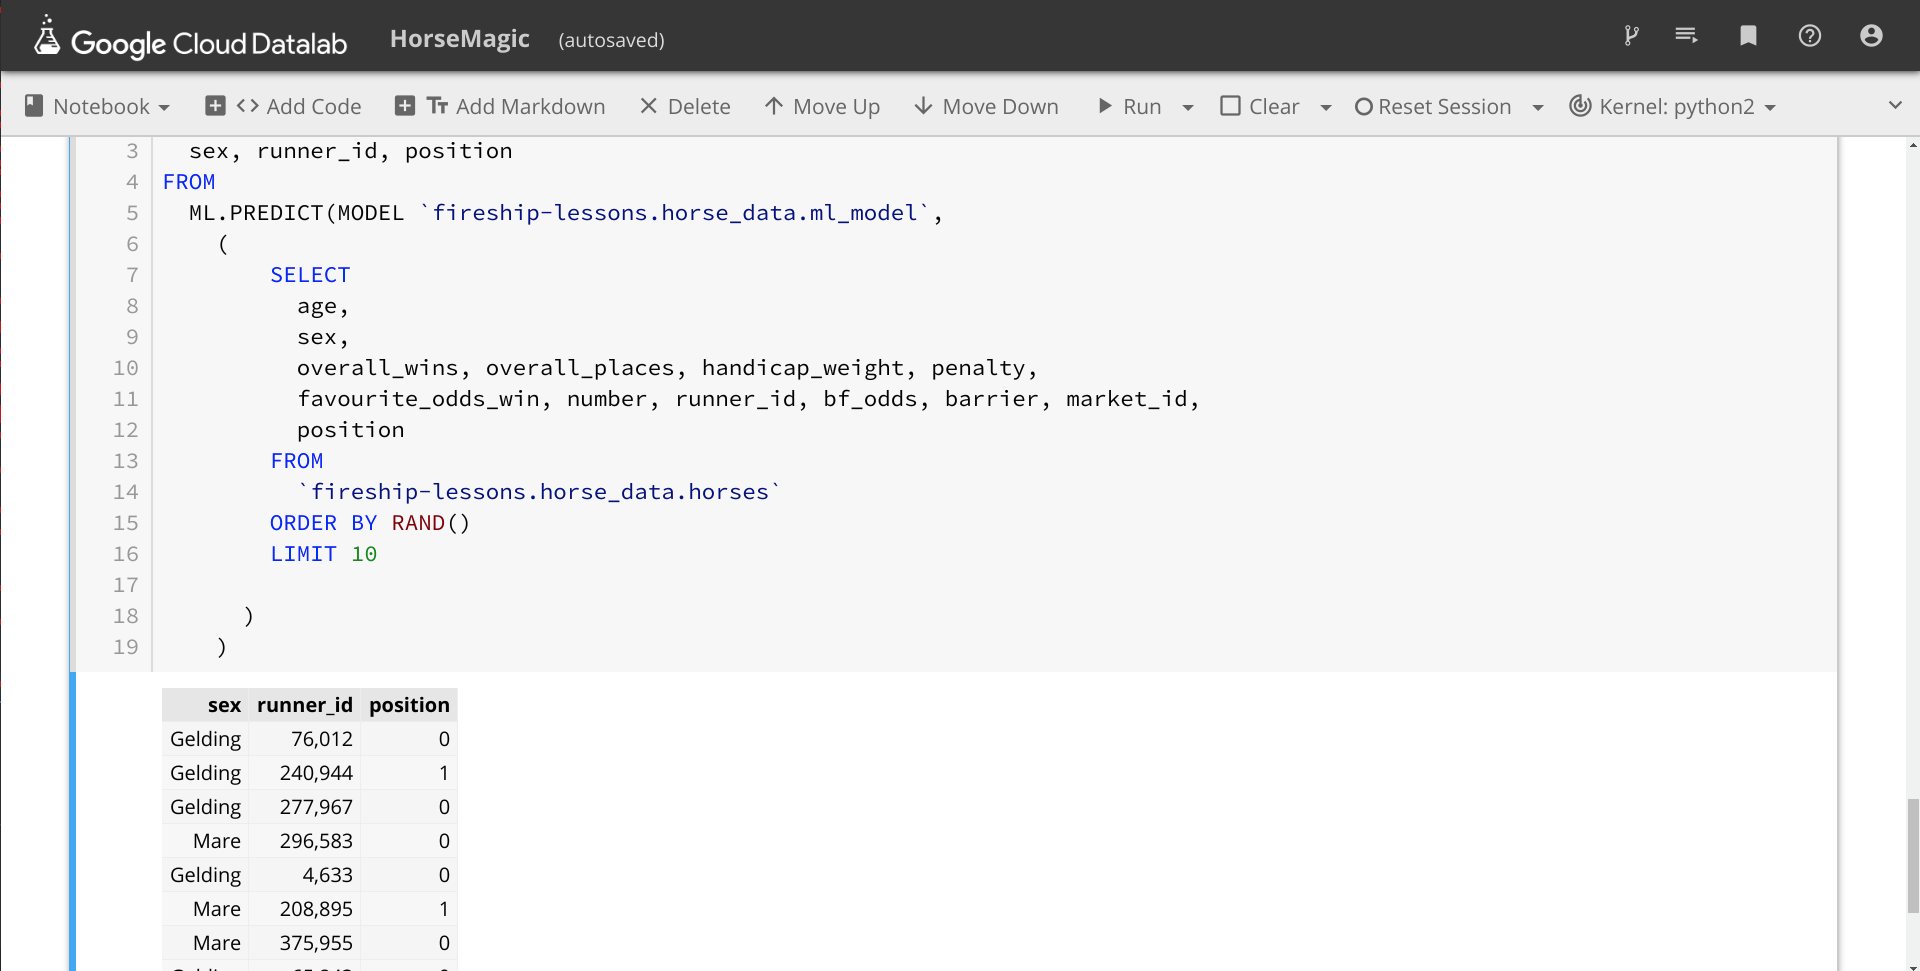The height and width of the screenshot is (971, 1920).
Task: Expand the Clear options dropdown arrow
Action: 1326,107
